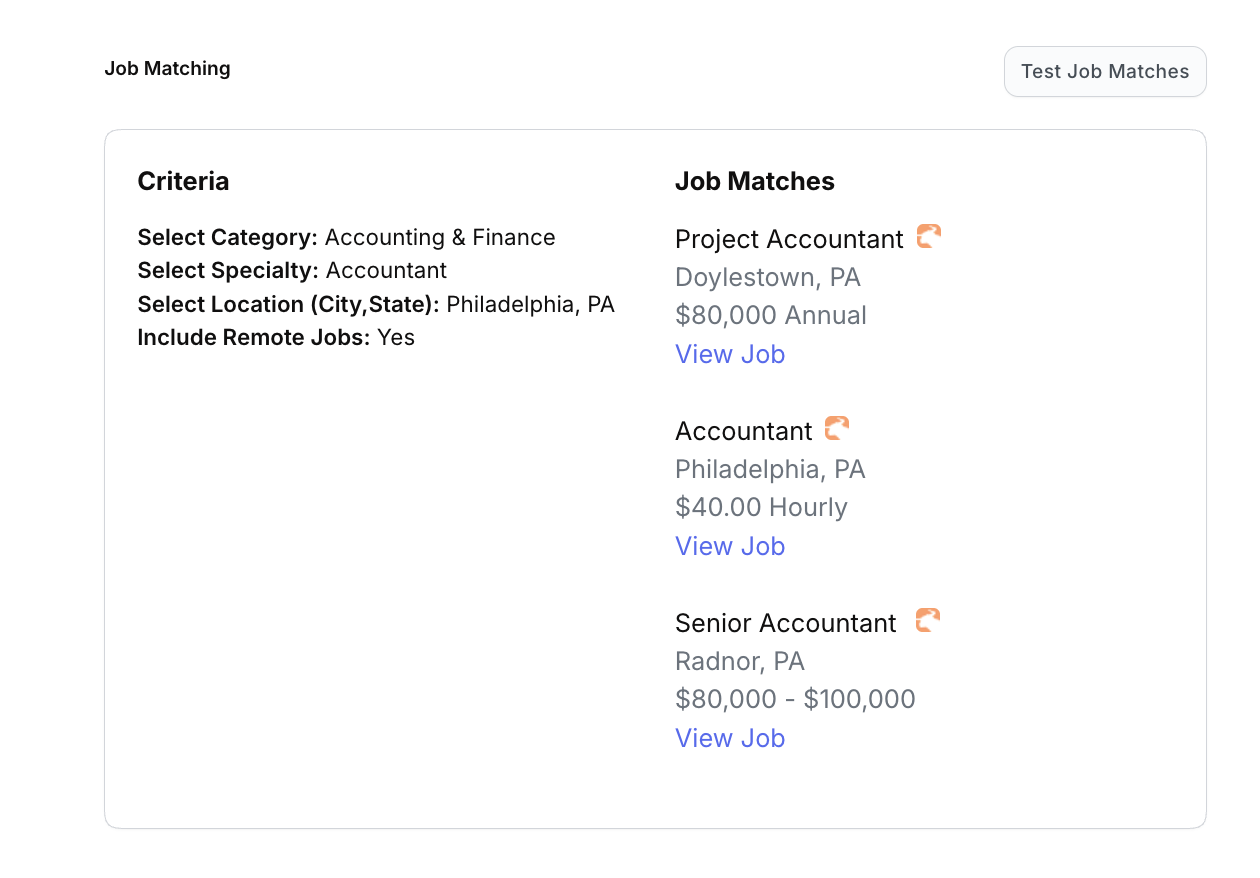Click the Radnor, PA location text

tap(739, 661)
